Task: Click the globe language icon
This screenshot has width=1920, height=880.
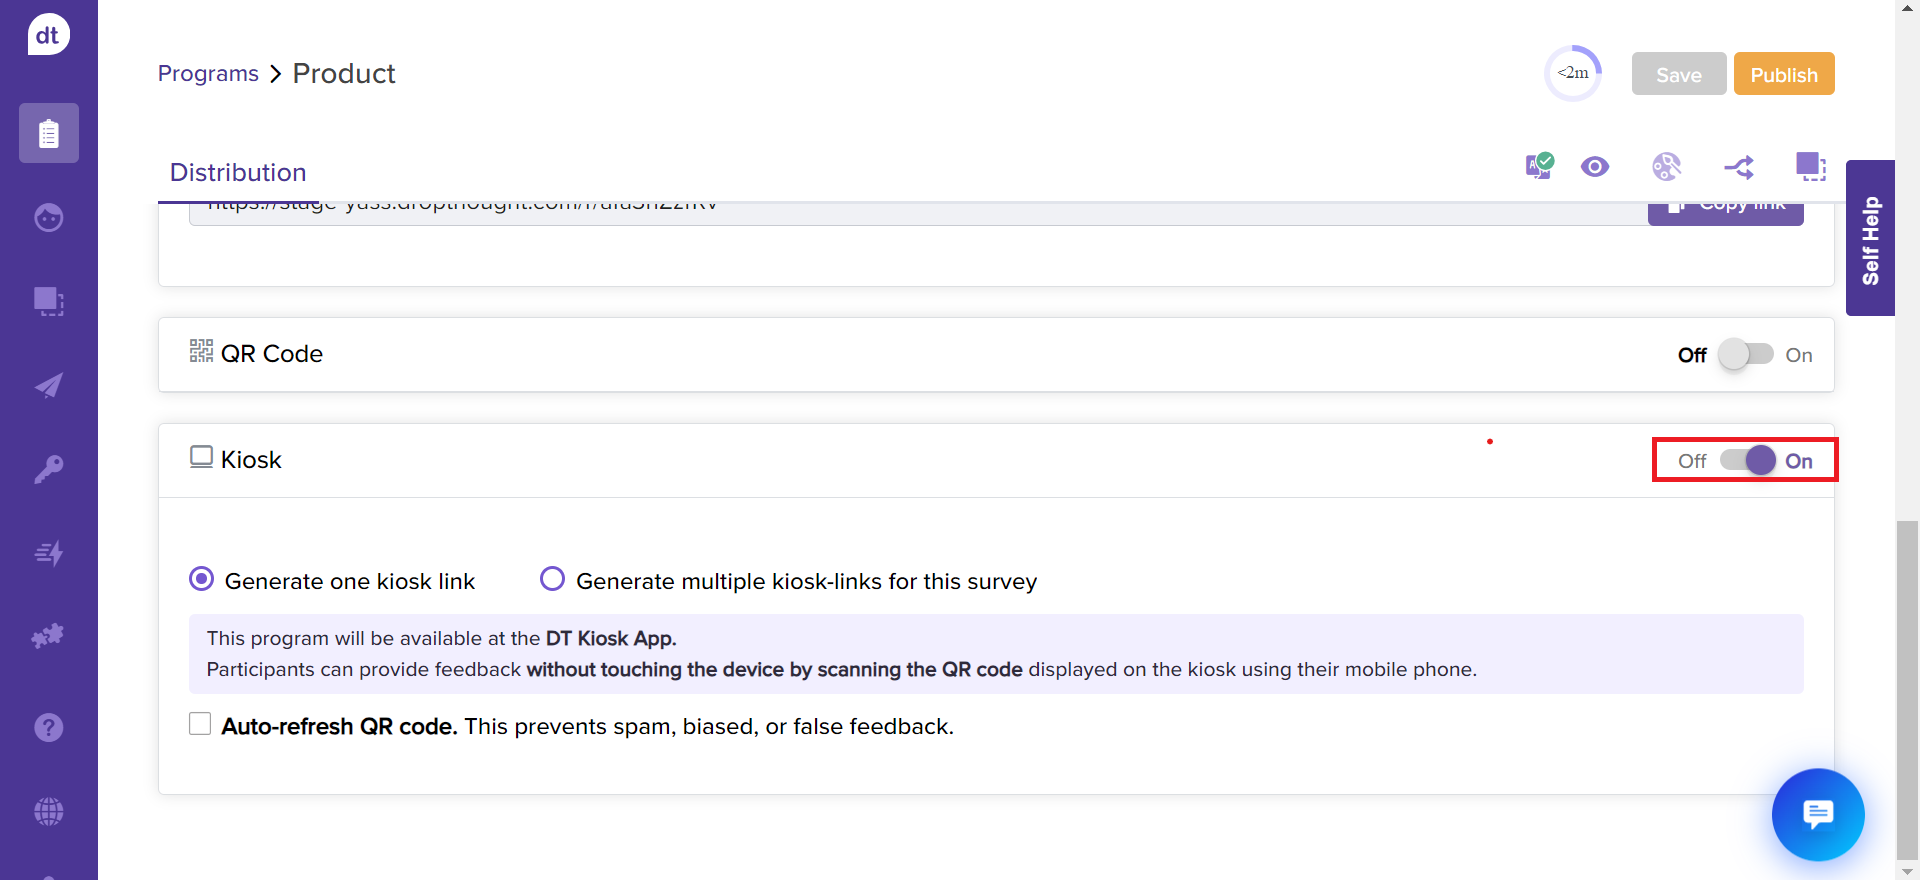Action: [48, 811]
